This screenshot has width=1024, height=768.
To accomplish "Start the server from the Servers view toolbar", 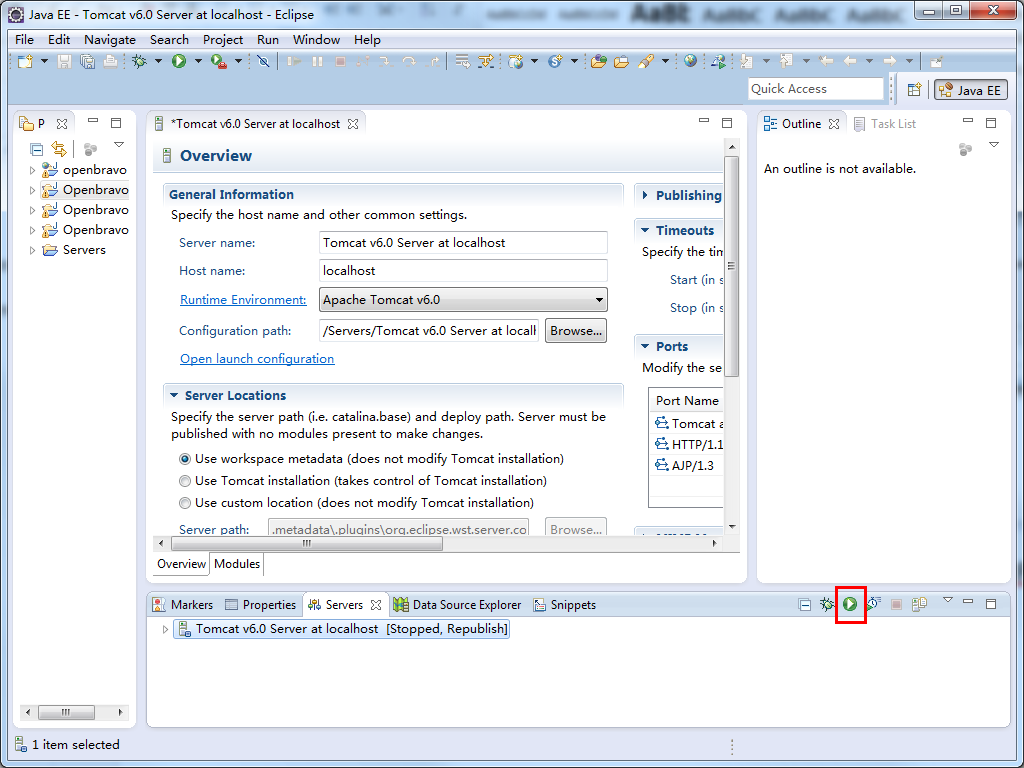I will point(850,604).
